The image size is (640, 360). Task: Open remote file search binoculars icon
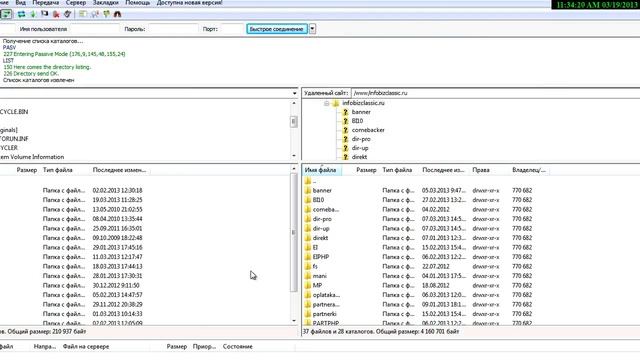coord(118,14)
